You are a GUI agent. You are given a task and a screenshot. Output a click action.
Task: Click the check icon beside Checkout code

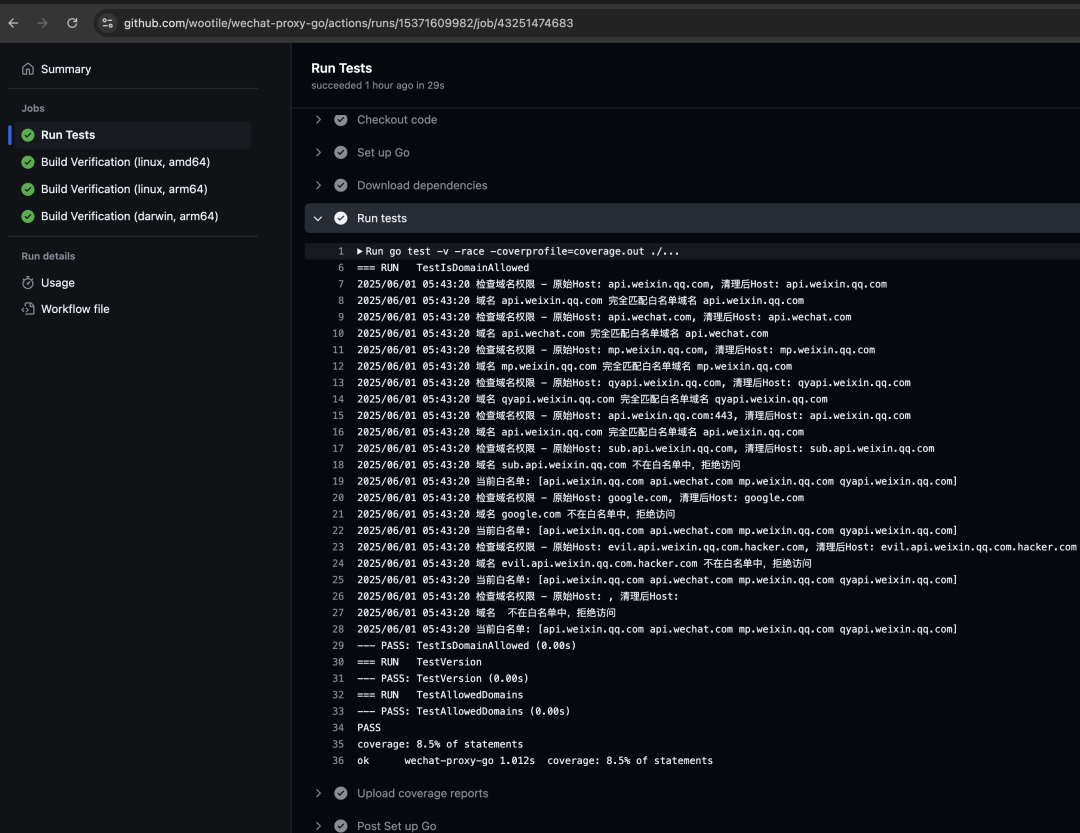tap(341, 120)
